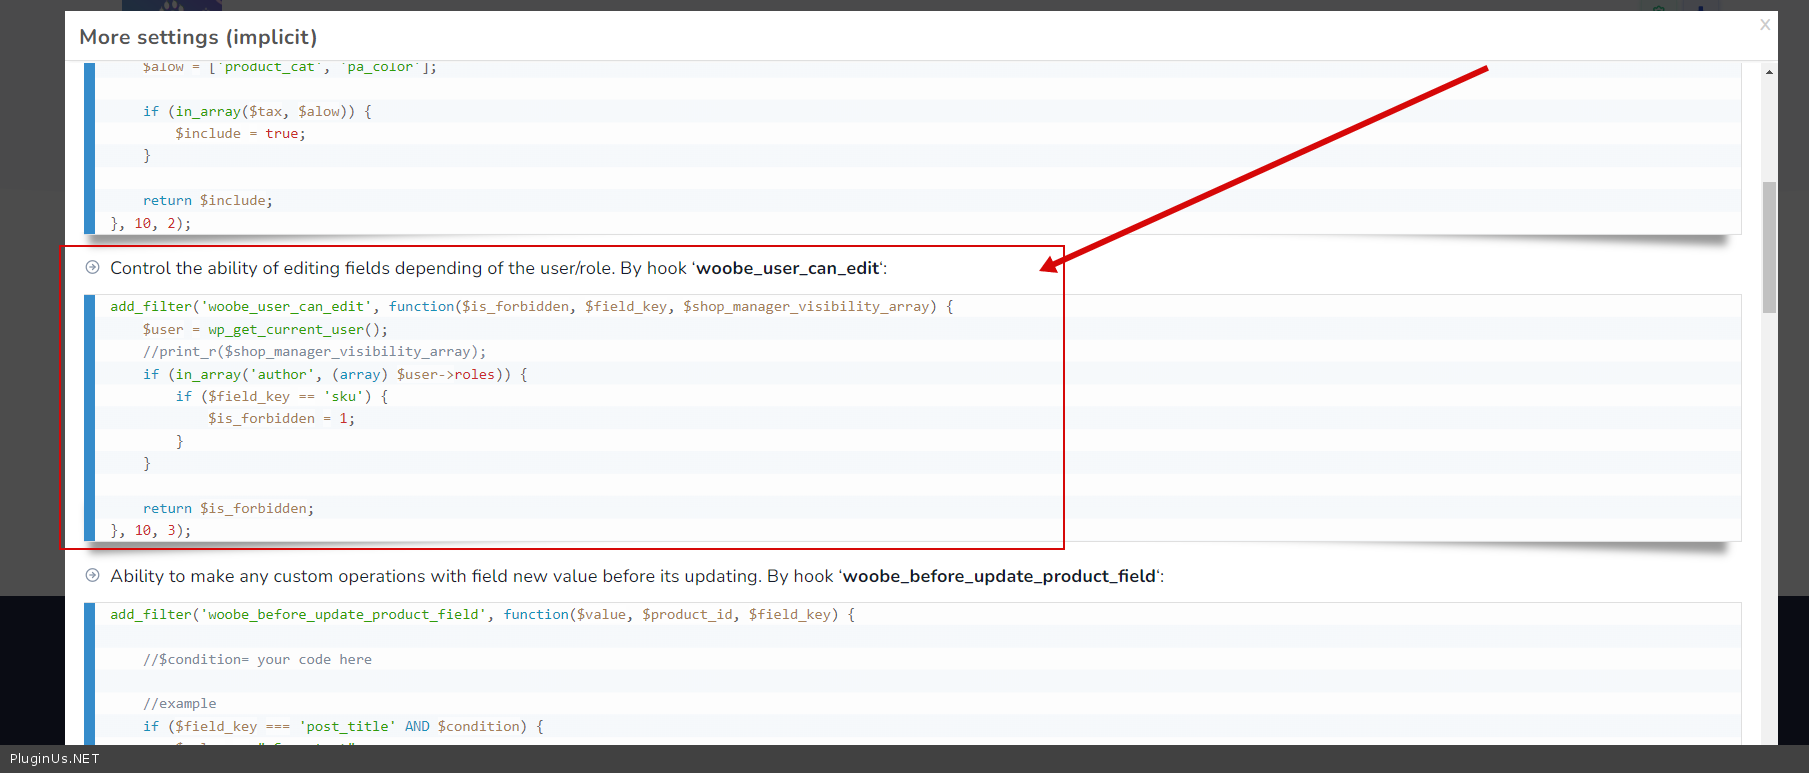Click the 'return $include;' code line
Screen dimensions: 1809x773
(x=207, y=200)
